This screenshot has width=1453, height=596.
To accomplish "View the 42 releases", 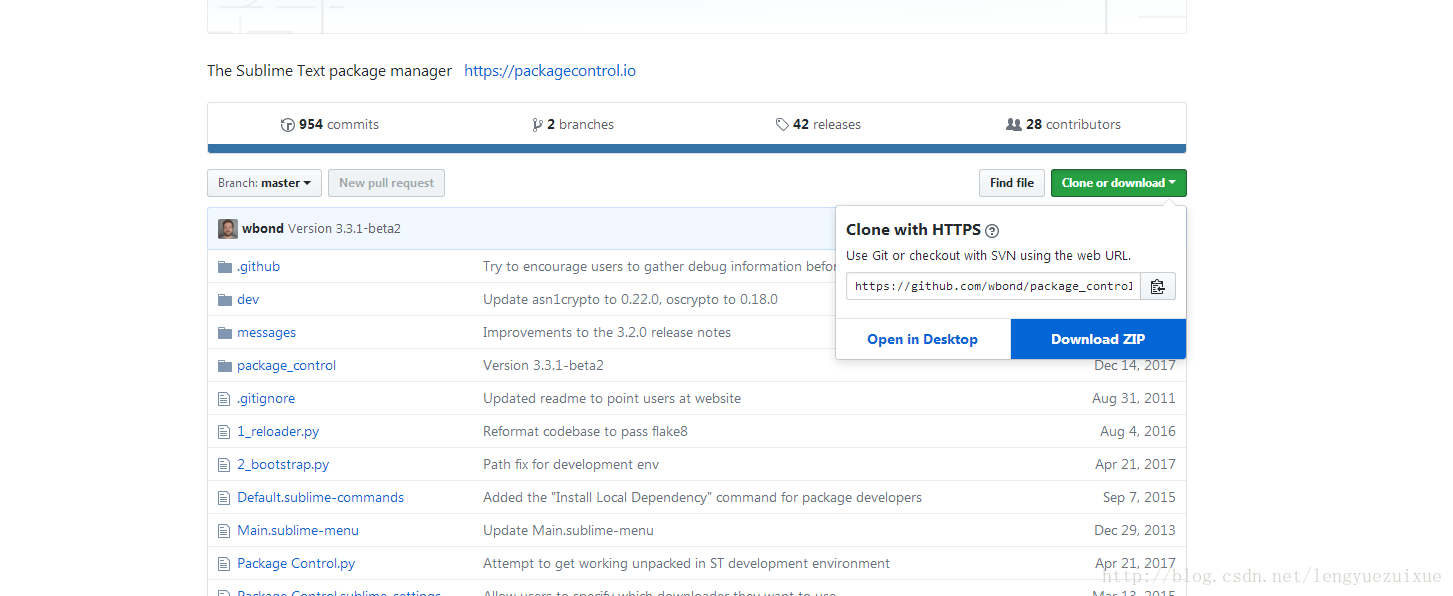I will coord(818,125).
